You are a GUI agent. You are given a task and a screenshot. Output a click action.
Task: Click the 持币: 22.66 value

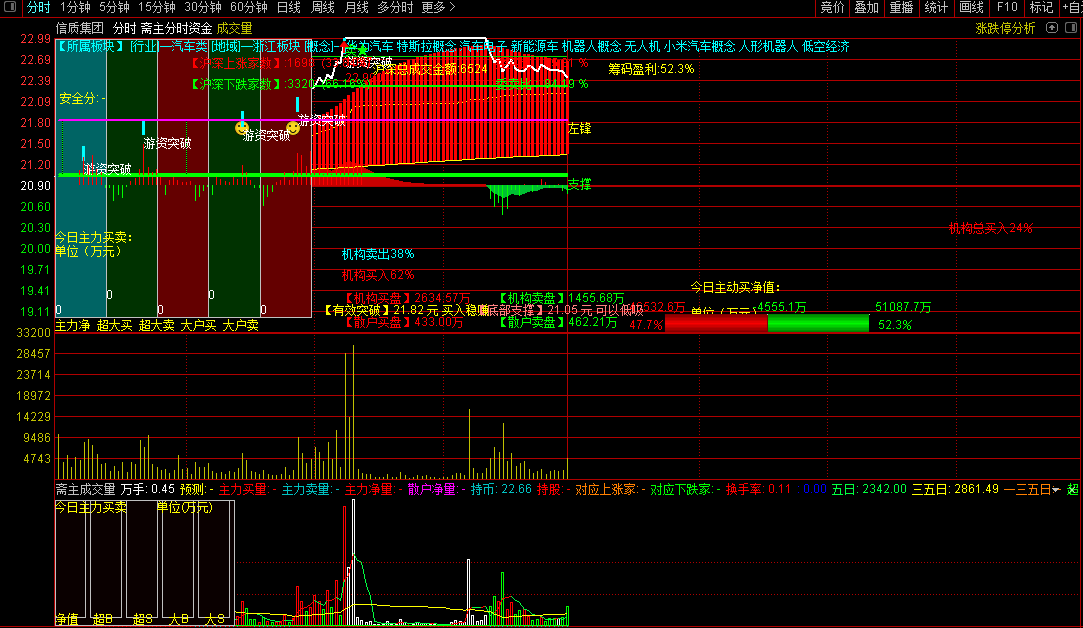point(501,489)
